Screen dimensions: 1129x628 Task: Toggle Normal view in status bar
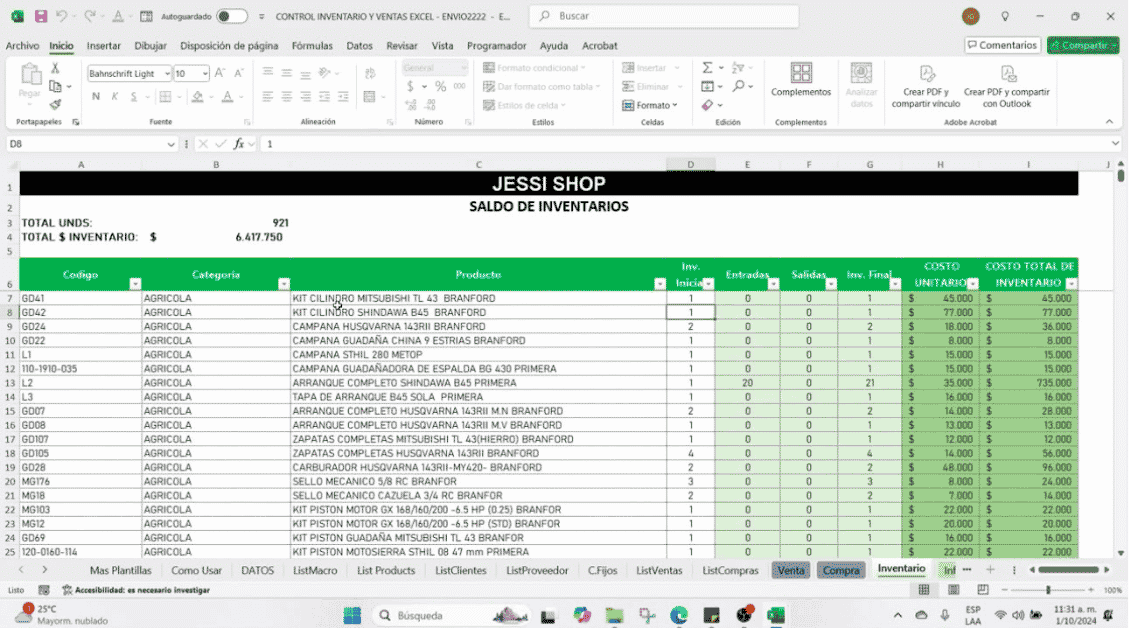pos(924,590)
